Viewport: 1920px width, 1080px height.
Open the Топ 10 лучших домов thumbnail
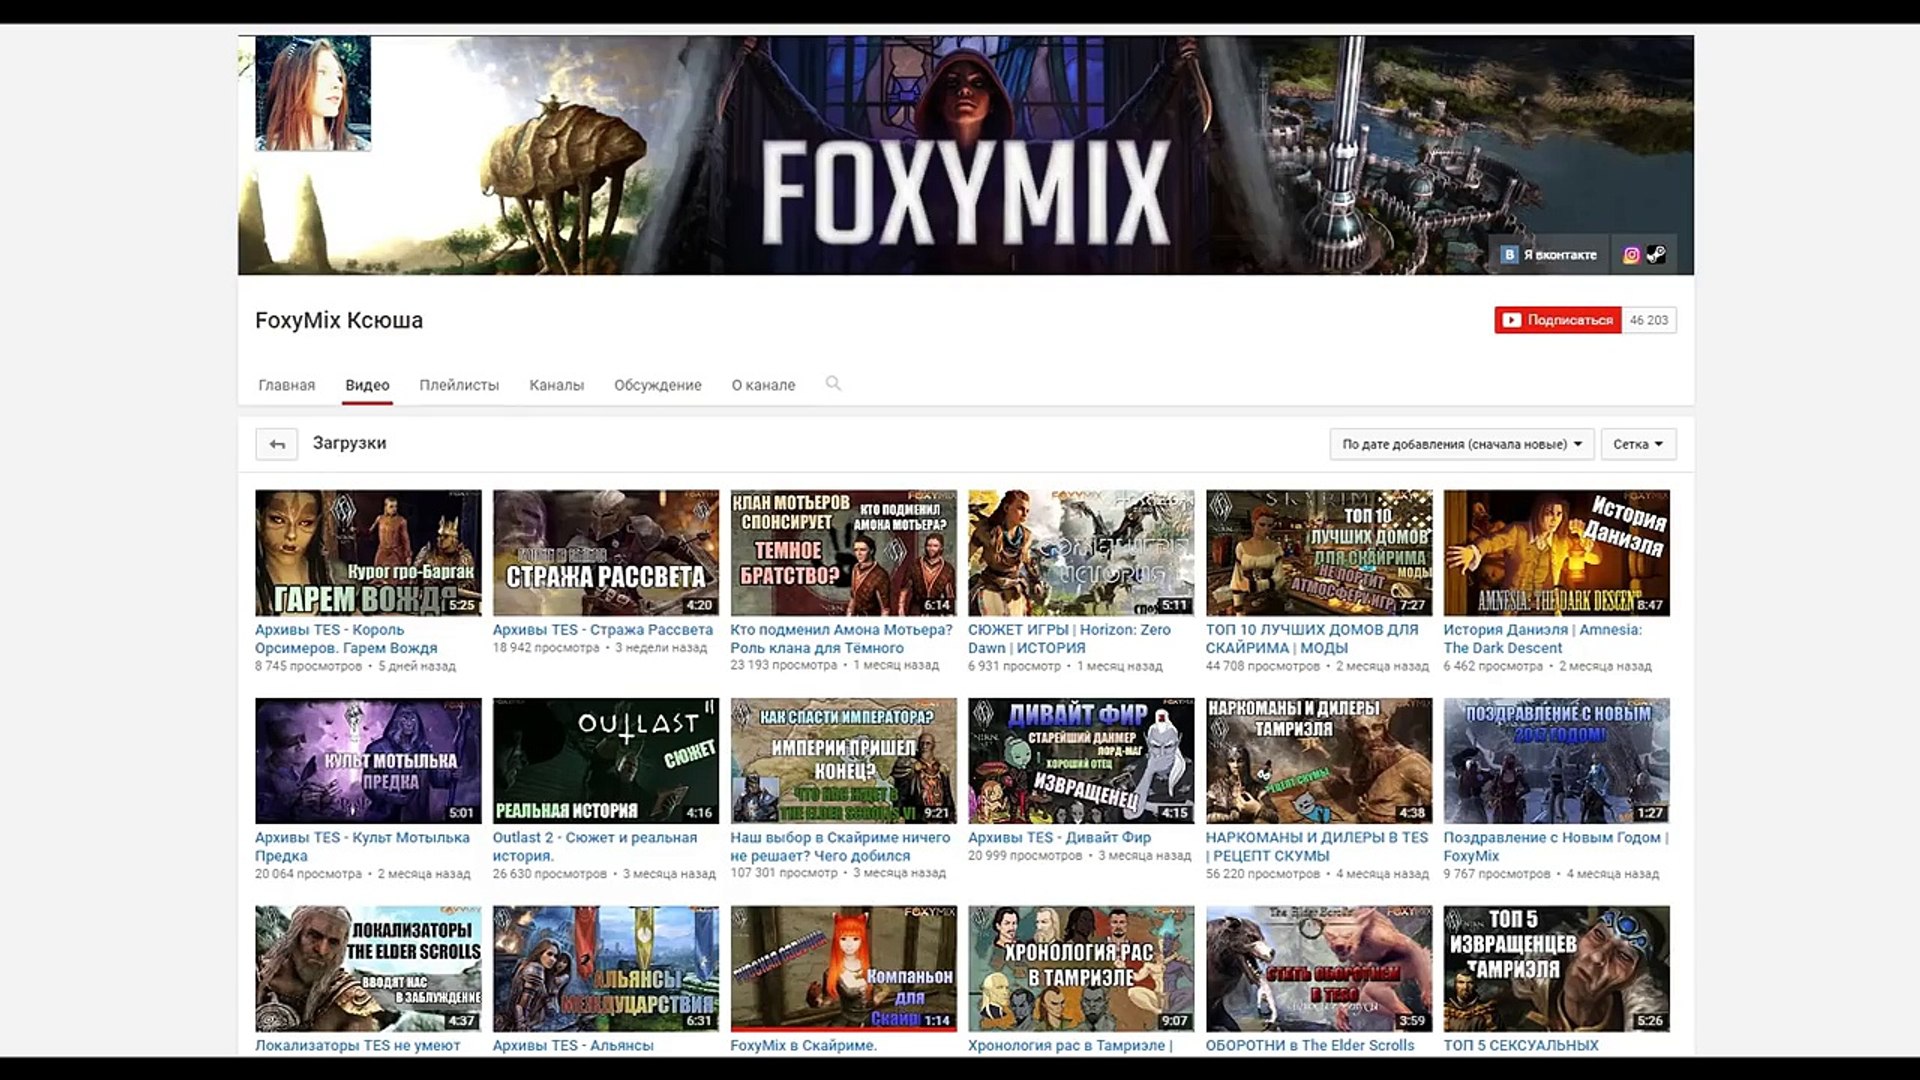tap(1319, 553)
